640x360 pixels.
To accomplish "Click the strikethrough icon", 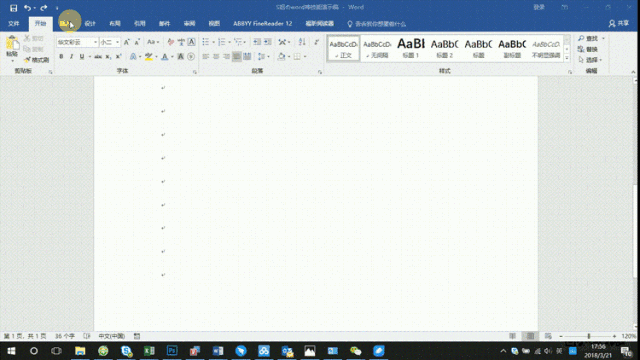I will point(98,57).
